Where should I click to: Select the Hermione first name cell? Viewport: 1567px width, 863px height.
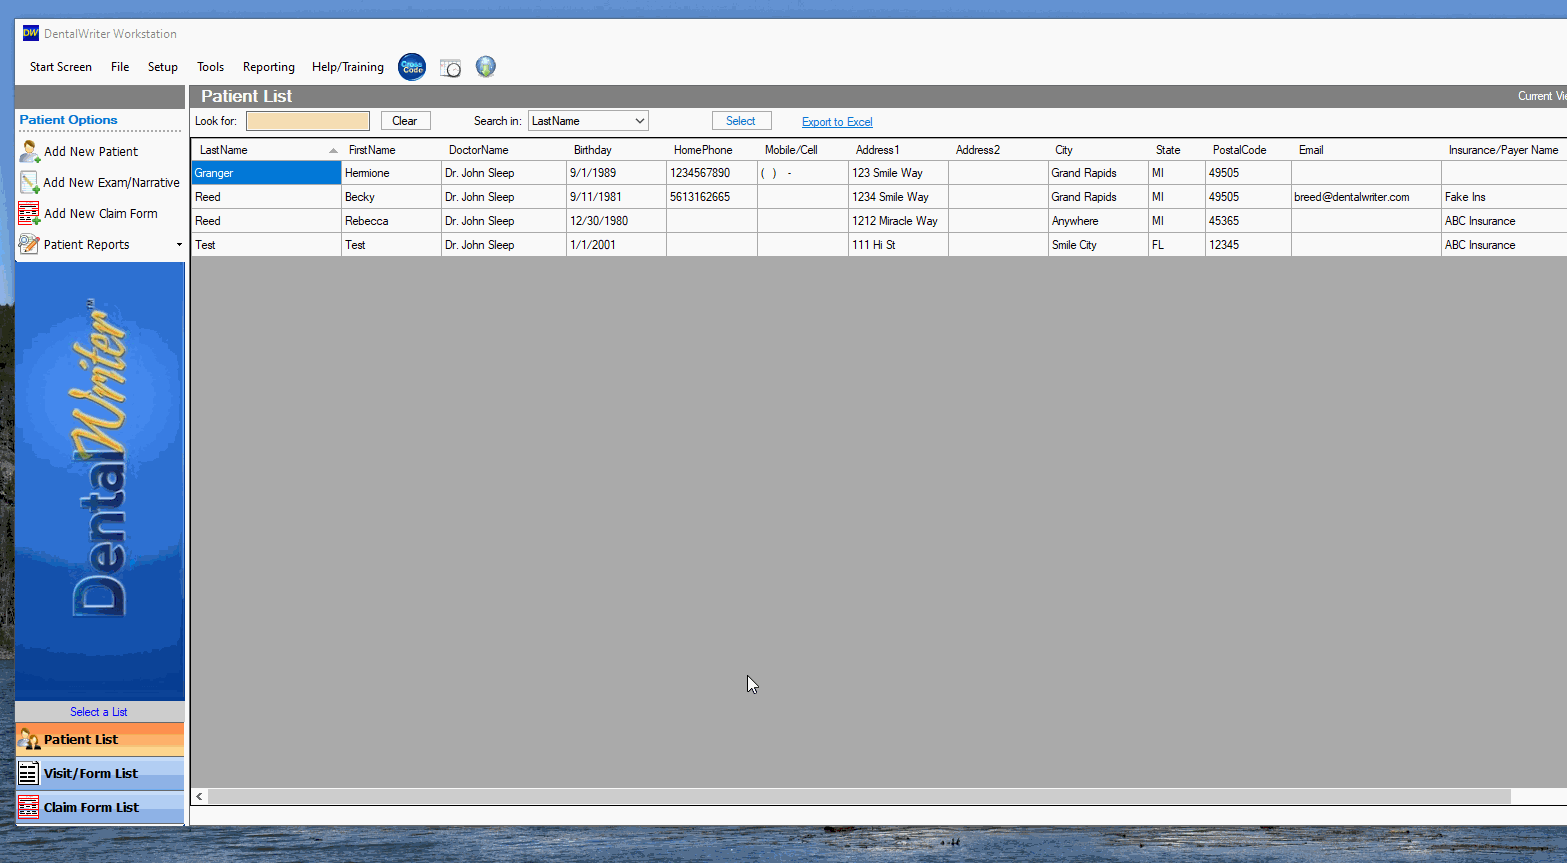point(391,173)
